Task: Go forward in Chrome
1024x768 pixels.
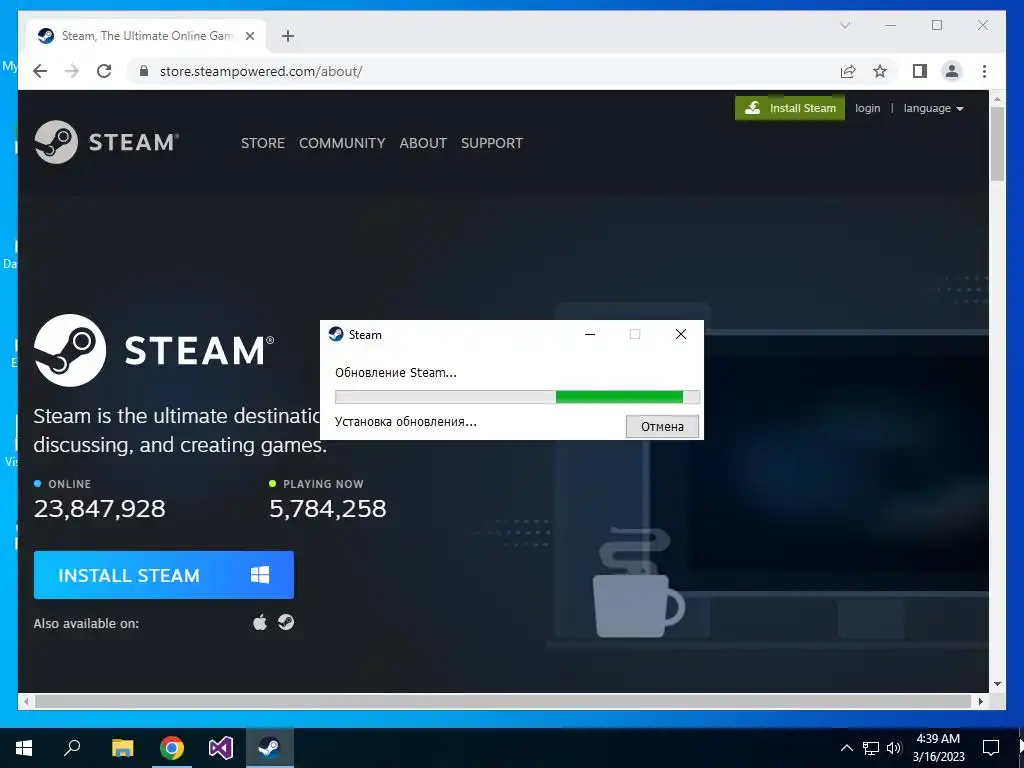Action: pyautogui.click(x=72, y=71)
